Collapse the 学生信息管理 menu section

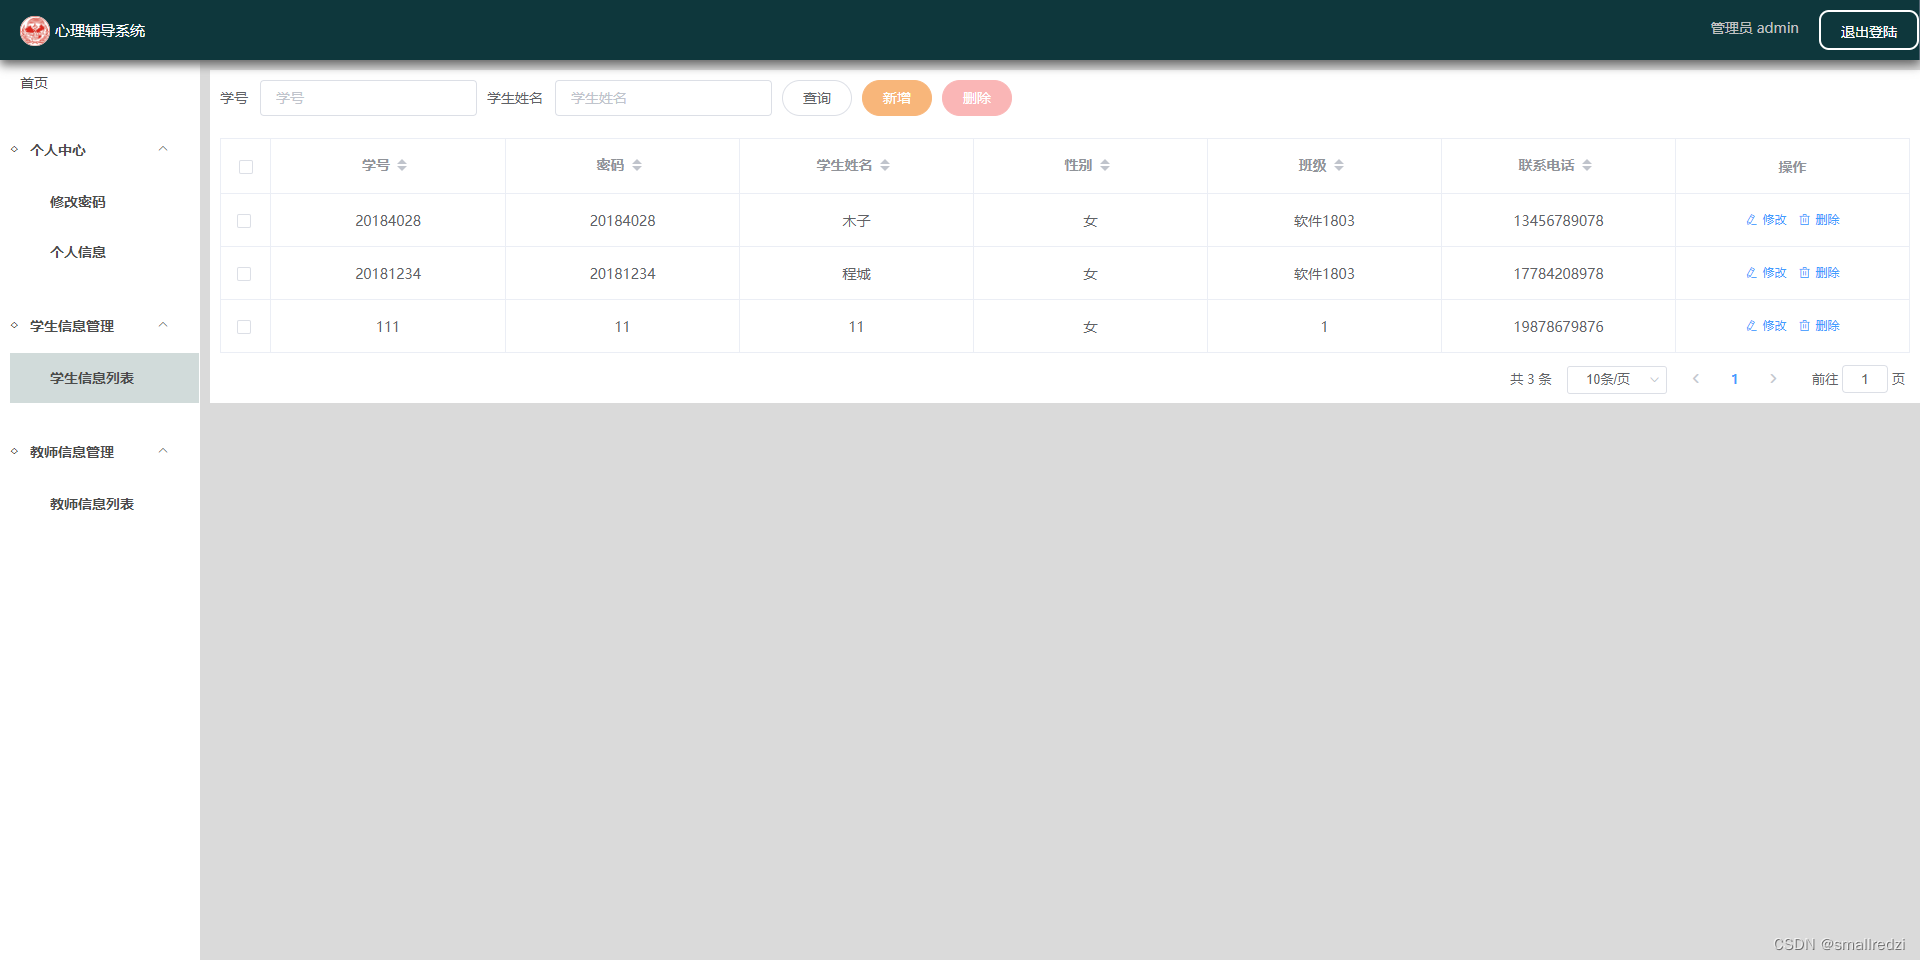tap(163, 325)
